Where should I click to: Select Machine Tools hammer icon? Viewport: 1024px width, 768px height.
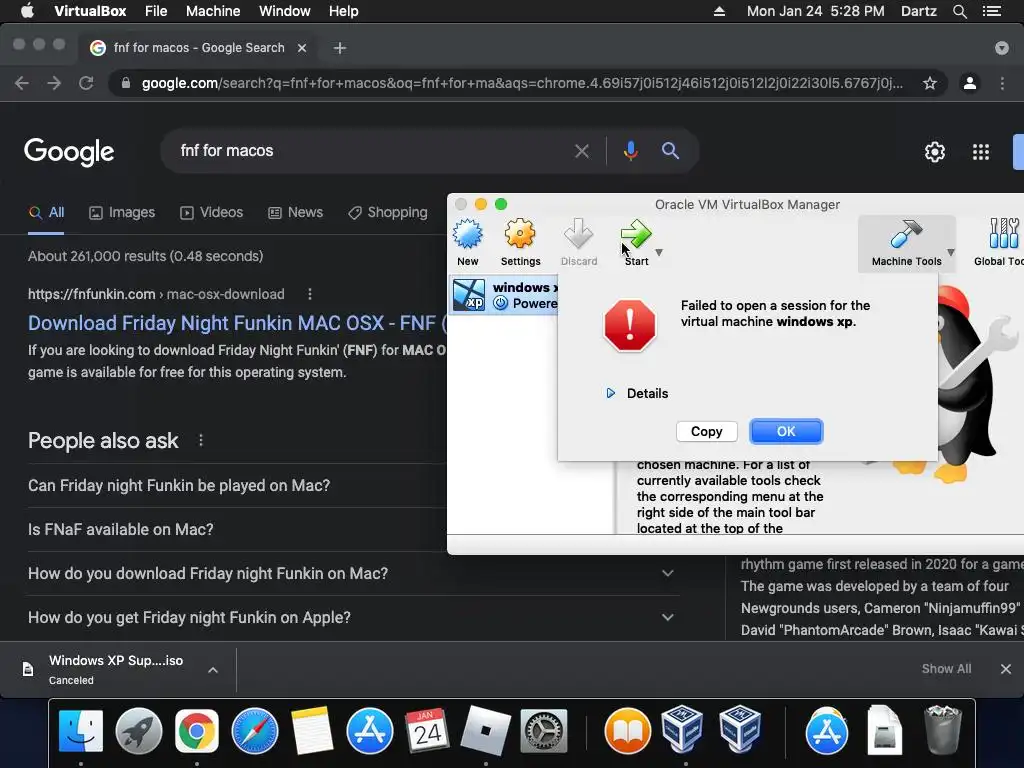(905, 234)
